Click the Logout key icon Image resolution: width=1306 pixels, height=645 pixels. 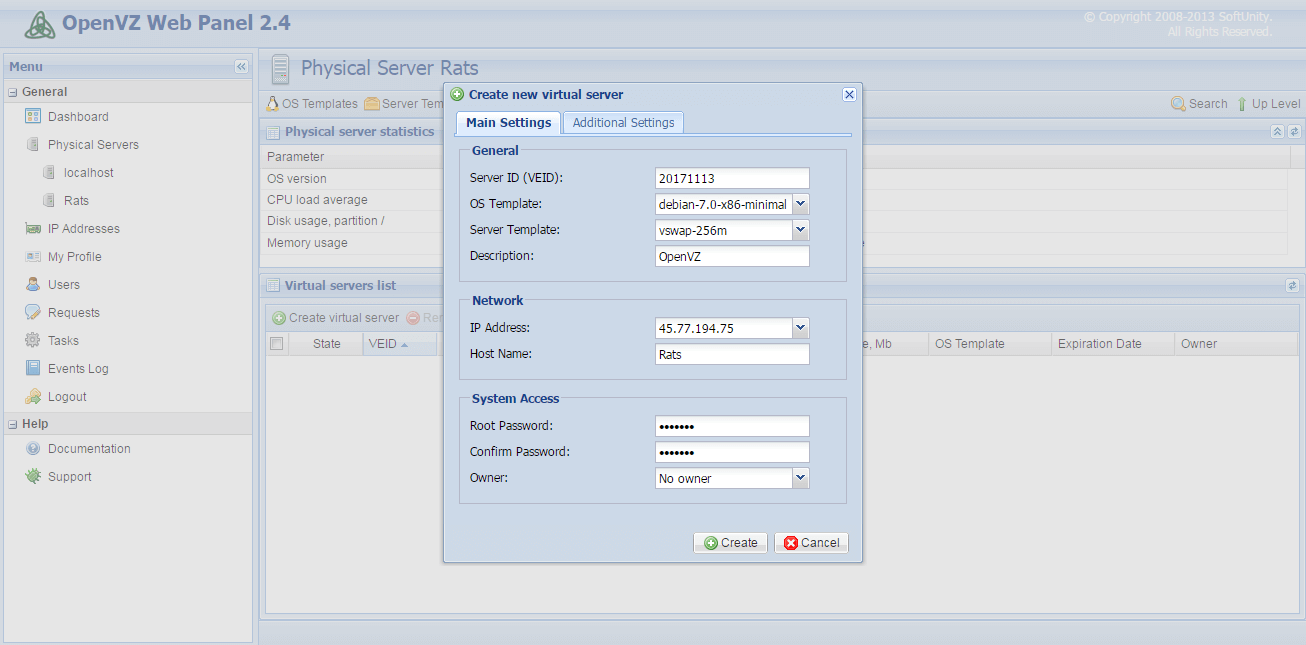coord(33,397)
